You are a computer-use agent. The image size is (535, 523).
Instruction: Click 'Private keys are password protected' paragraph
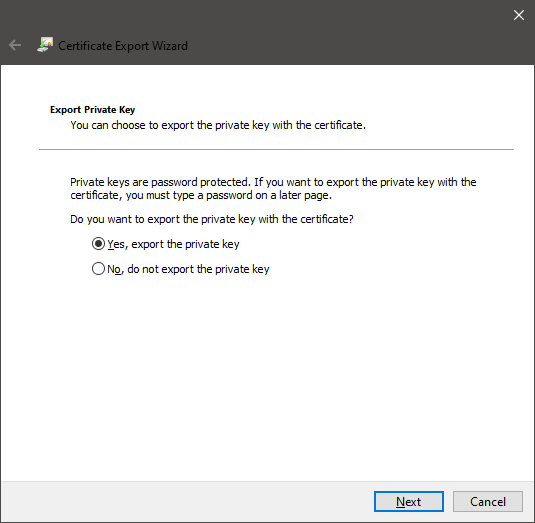click(x=273, y=189)
